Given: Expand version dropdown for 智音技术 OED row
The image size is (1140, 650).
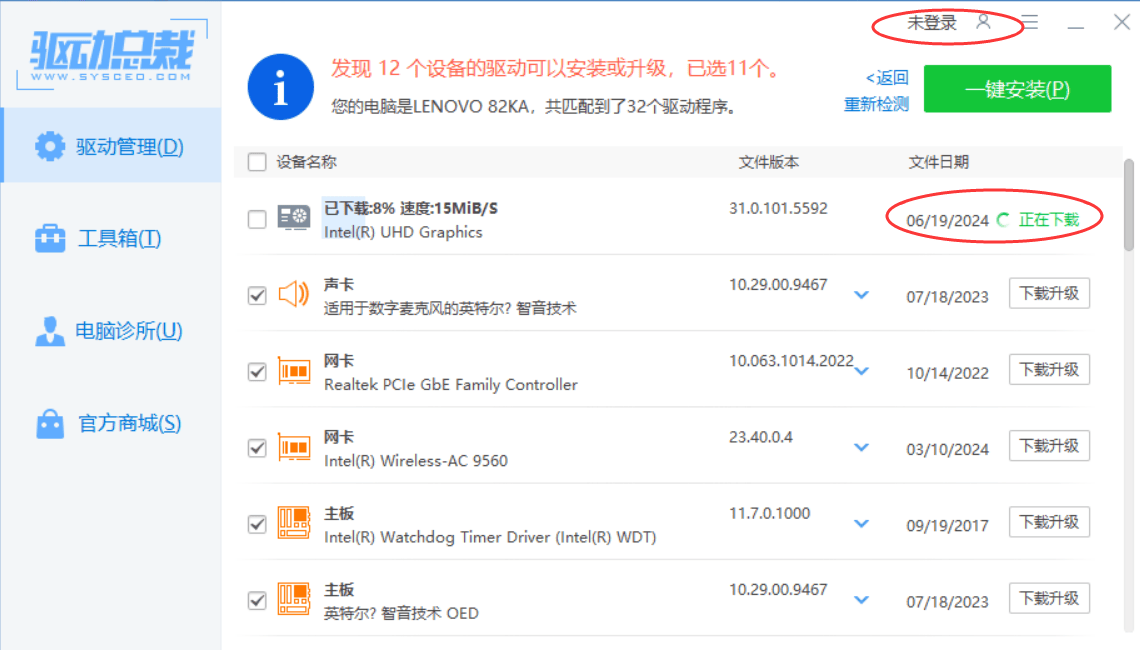Looking at the screenshot, I should pyautogui.click(x=862, y=601).
